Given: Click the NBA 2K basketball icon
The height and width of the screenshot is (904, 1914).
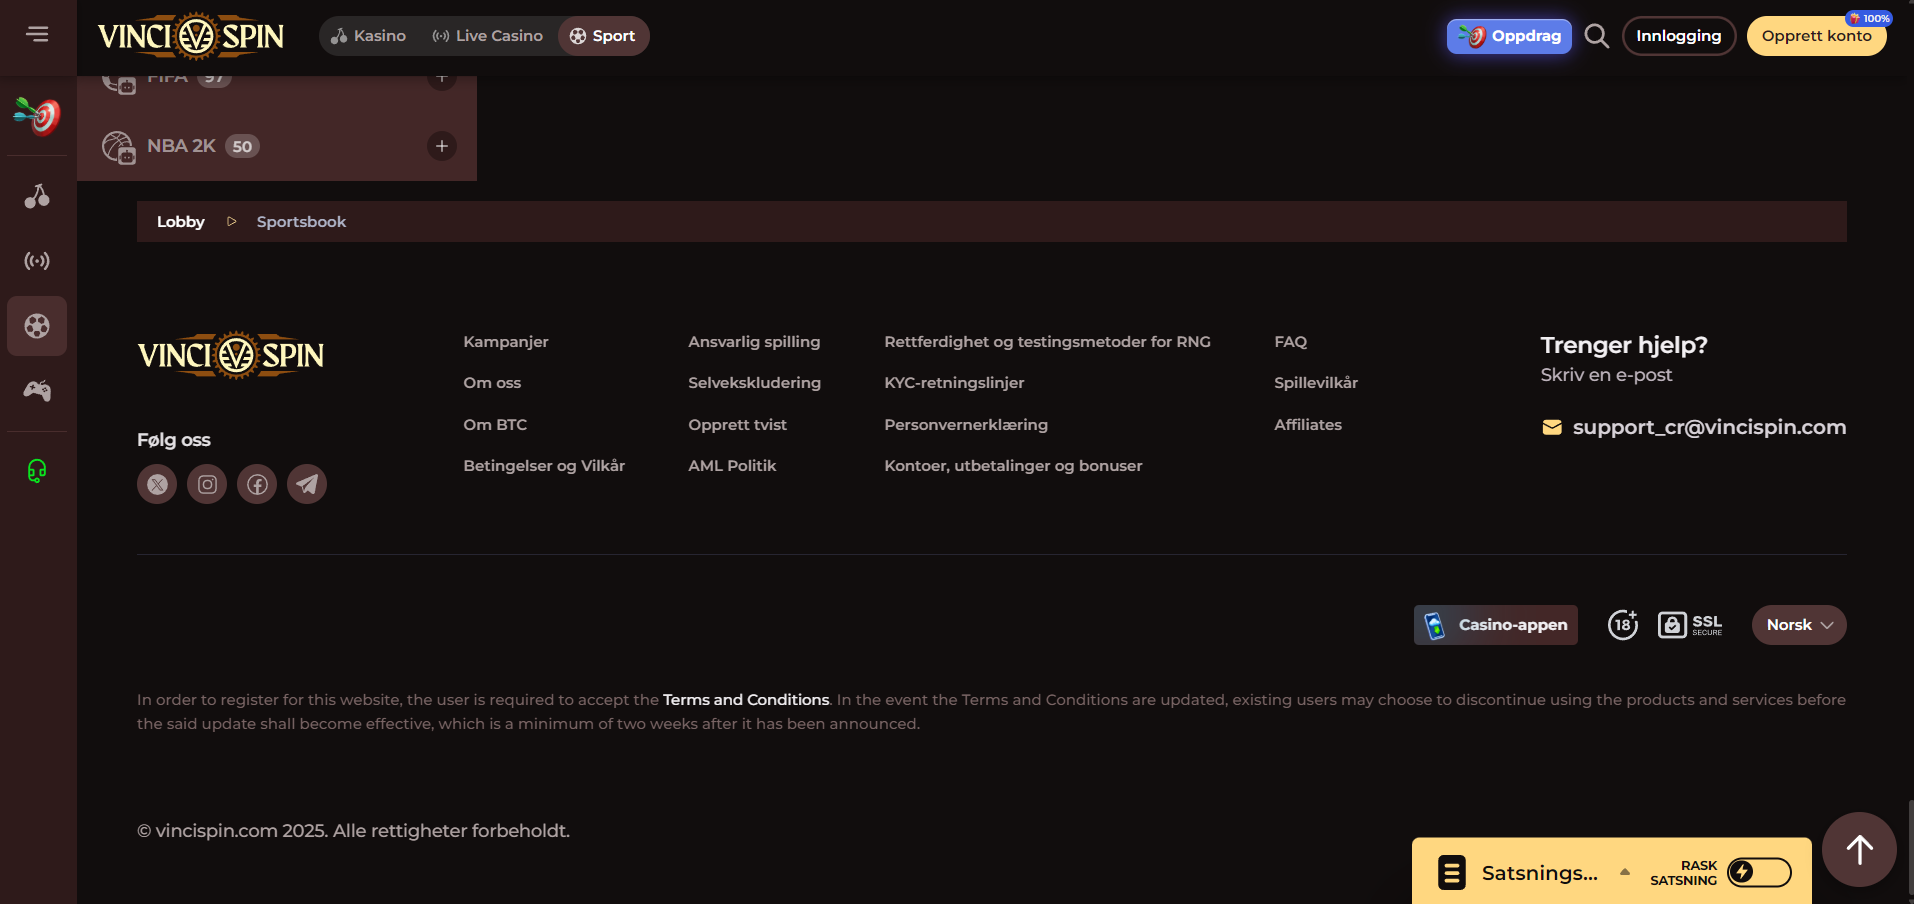Looking at the screenshot, I should pyautogui.click(x=118, y=147).
